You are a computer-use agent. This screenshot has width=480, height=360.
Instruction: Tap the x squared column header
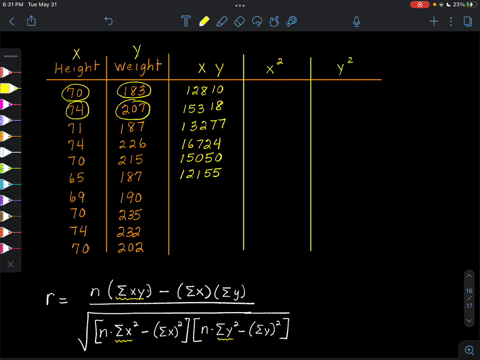click(275, 66)
